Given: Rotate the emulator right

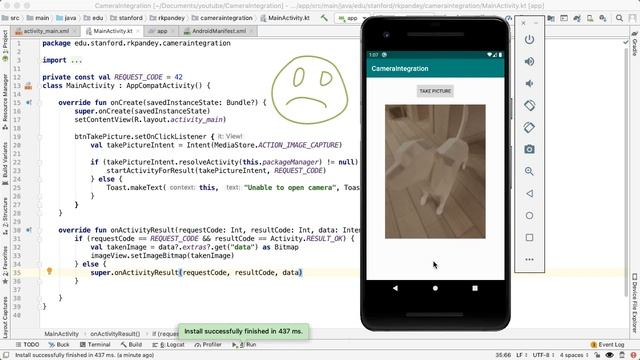Looking at the screenshot, I should [x=529, y=127].
